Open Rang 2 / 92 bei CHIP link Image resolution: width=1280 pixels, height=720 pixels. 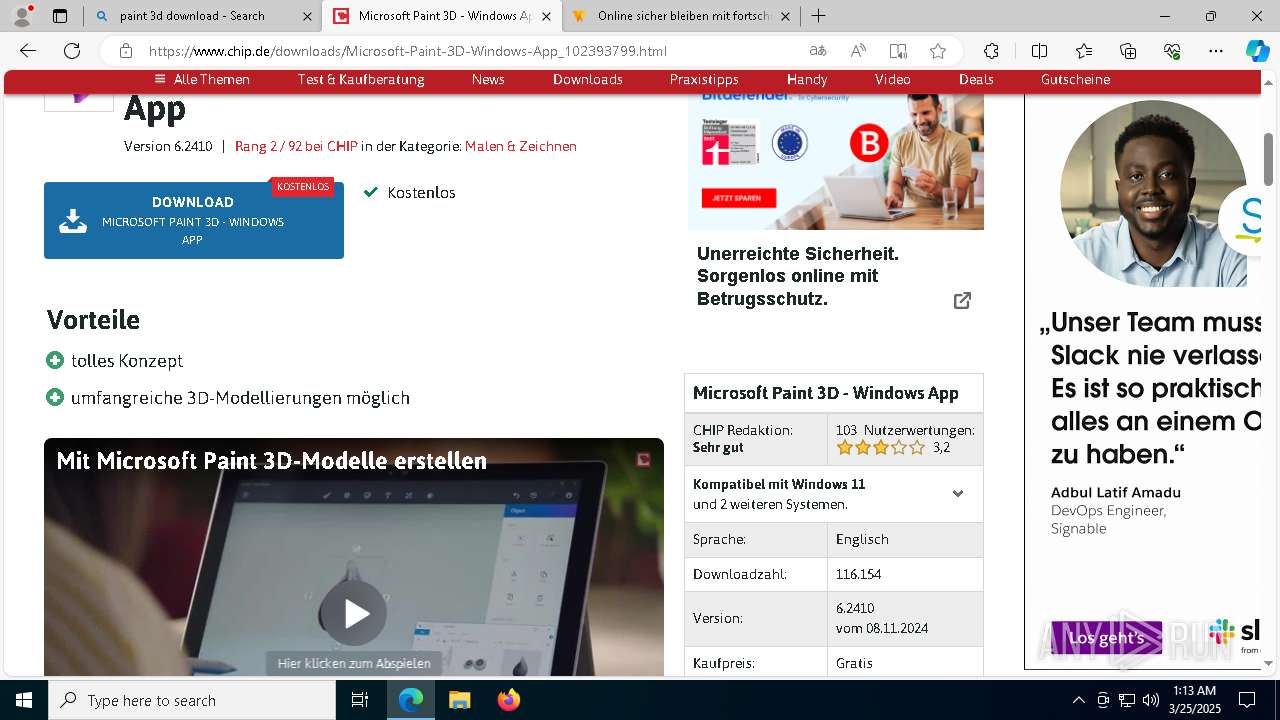(296, 146)
